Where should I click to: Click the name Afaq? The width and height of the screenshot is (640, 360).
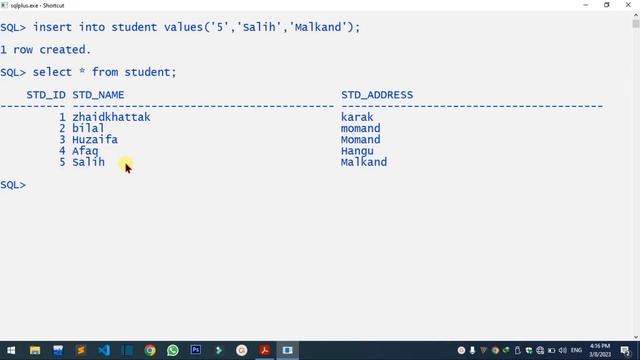click(x=85, y=151)
